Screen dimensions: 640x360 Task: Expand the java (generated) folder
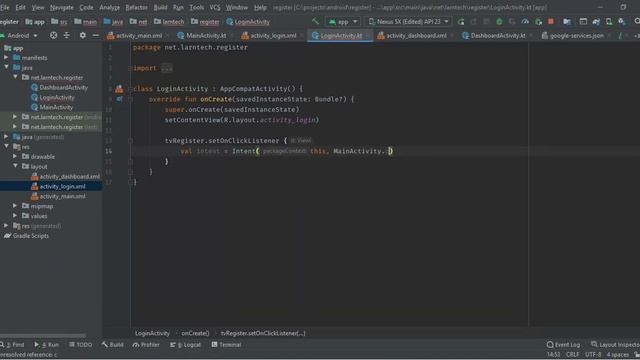(6, 137)
